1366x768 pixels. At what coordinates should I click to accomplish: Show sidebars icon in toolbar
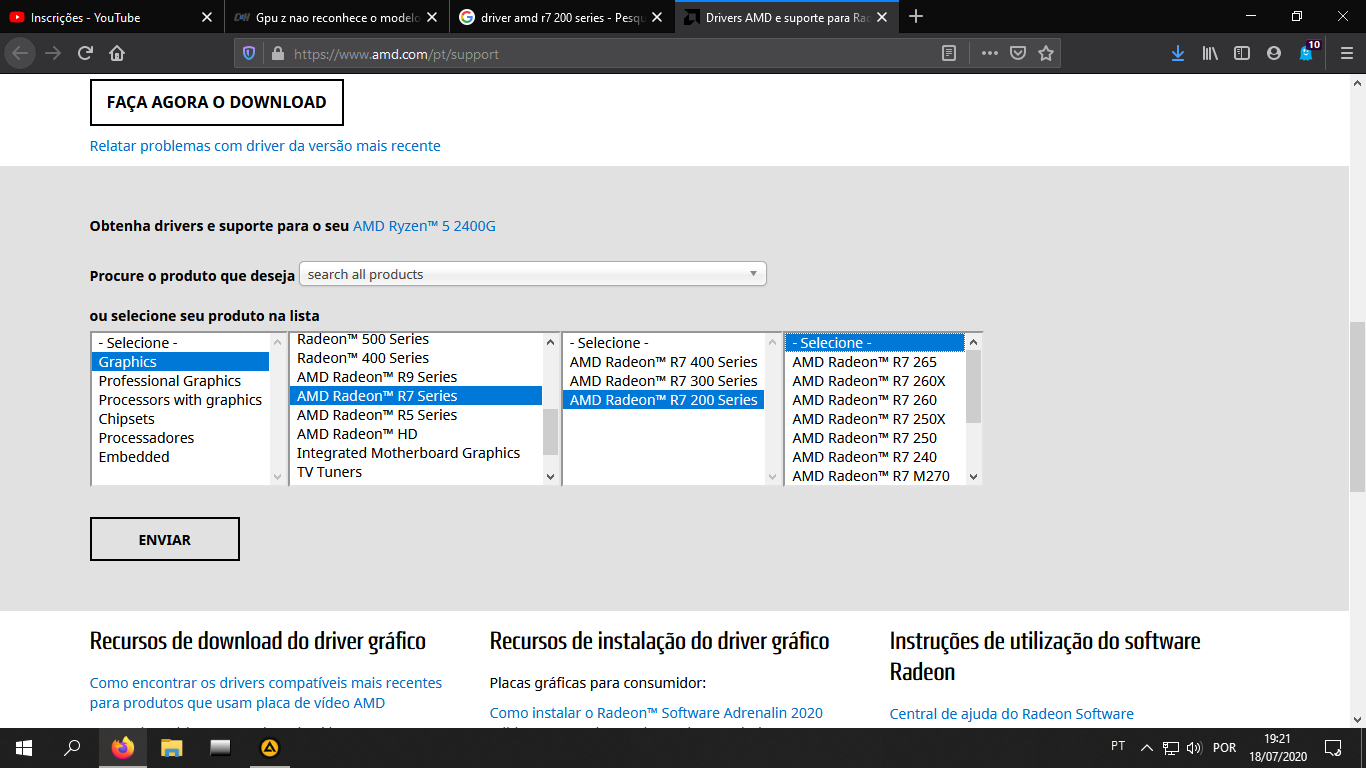pyautogui.click(x=1242, y=53)
